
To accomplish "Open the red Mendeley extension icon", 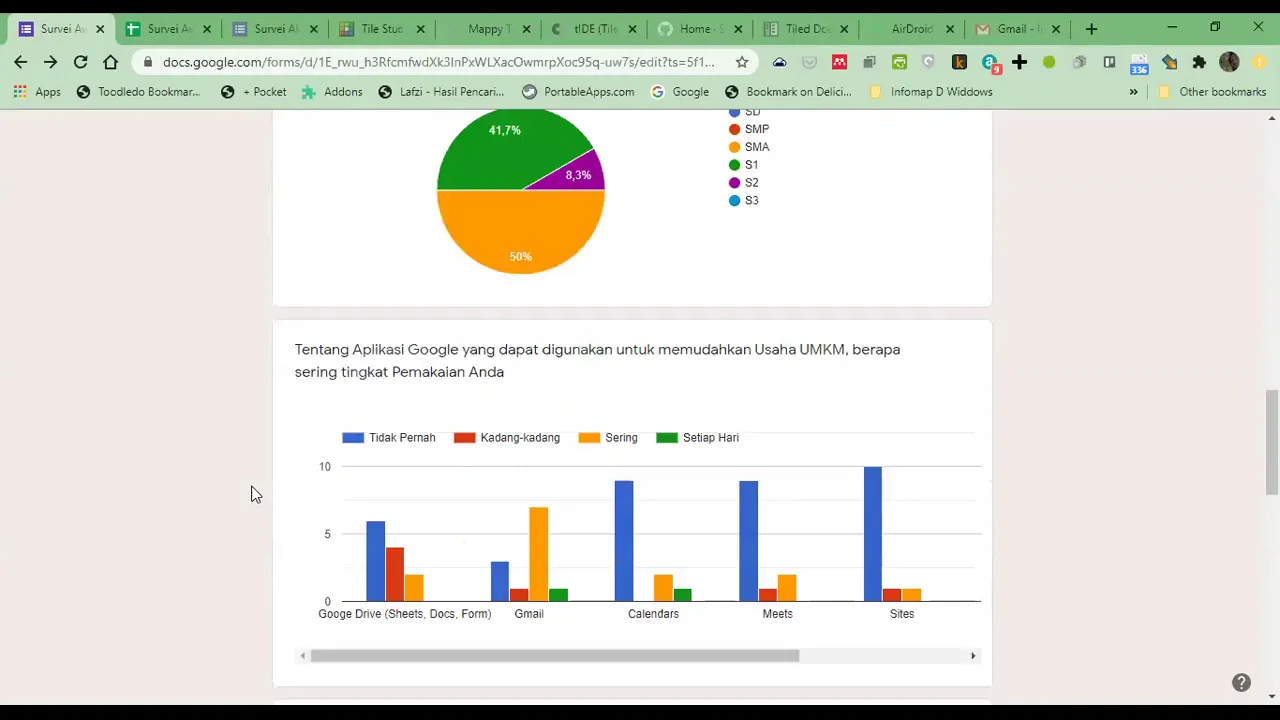I will pos(839,62).
